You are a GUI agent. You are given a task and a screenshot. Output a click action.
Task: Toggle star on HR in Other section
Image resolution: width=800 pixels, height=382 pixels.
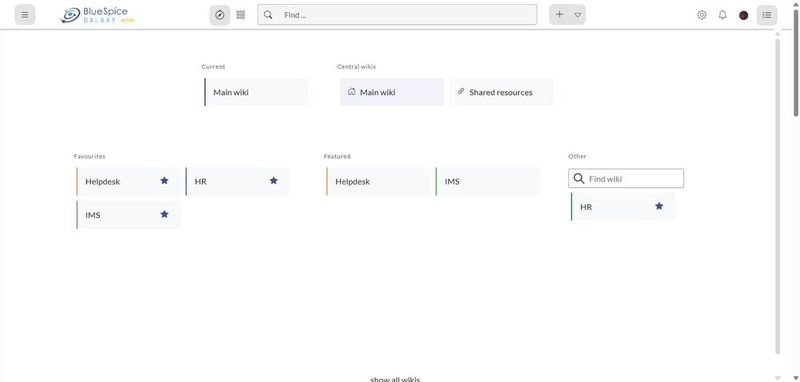coord(659,206)
